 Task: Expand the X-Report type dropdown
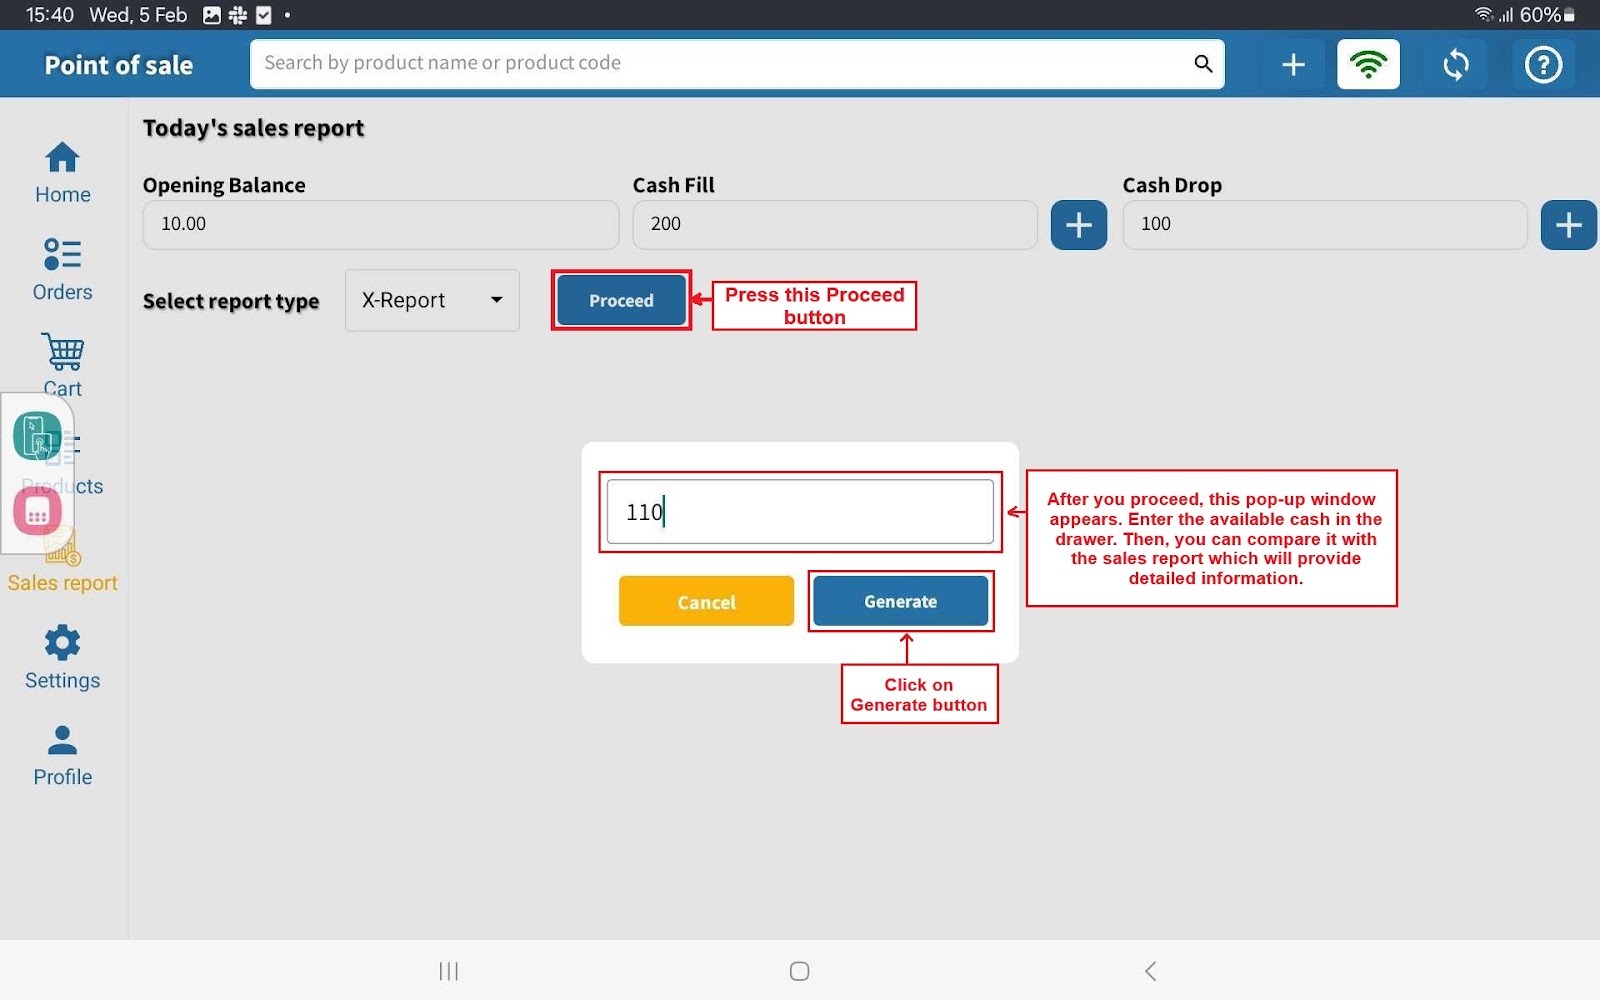click(x=432, y=300)
